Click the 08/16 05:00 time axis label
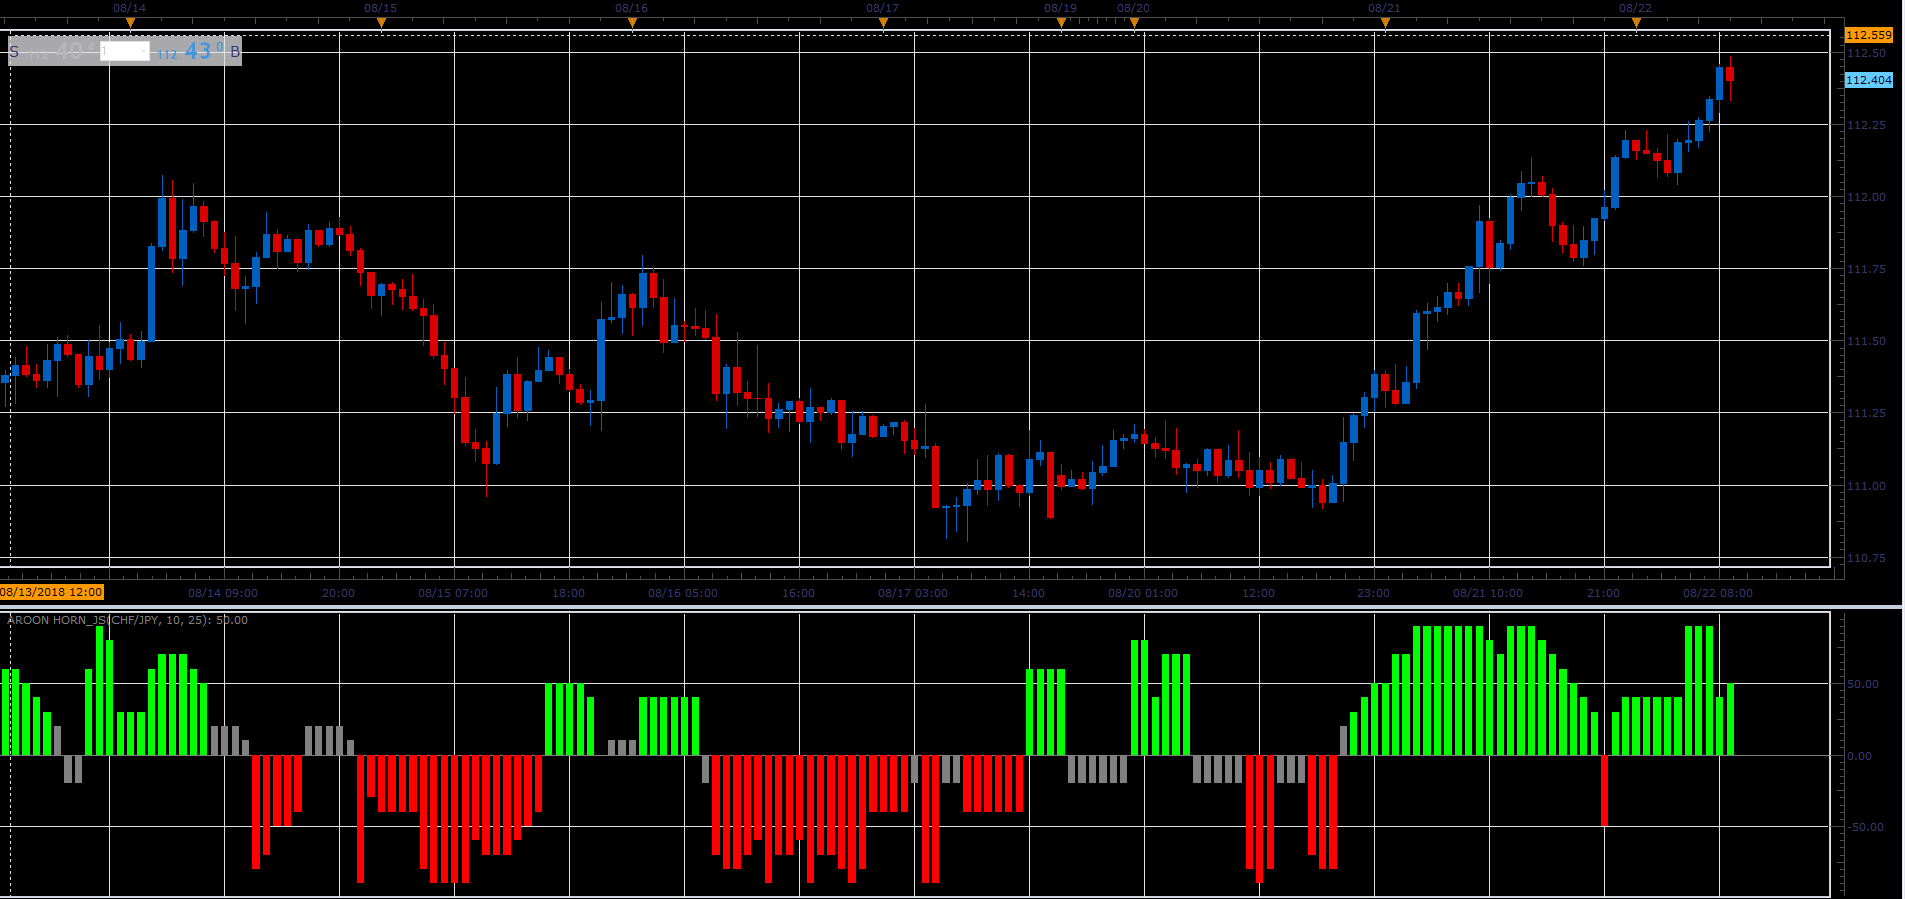This screenshot has height=899, width=1905. pyautogui.click(x=683, y=593)
